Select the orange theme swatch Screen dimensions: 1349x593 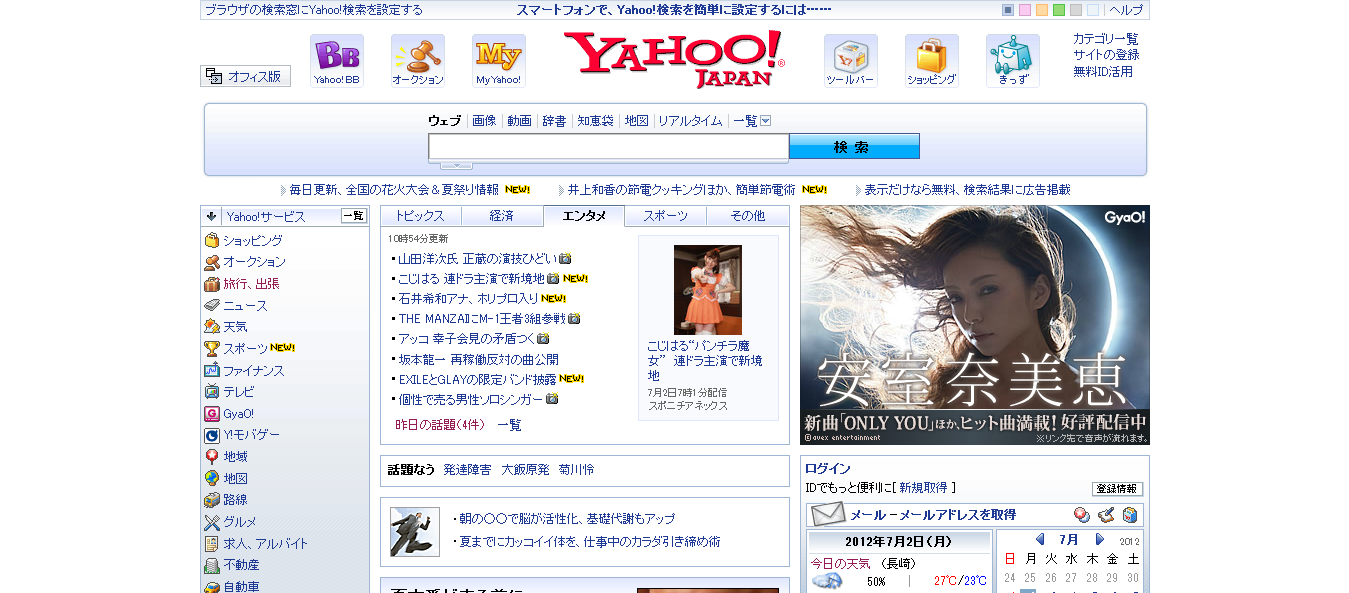coord(1042,10)
